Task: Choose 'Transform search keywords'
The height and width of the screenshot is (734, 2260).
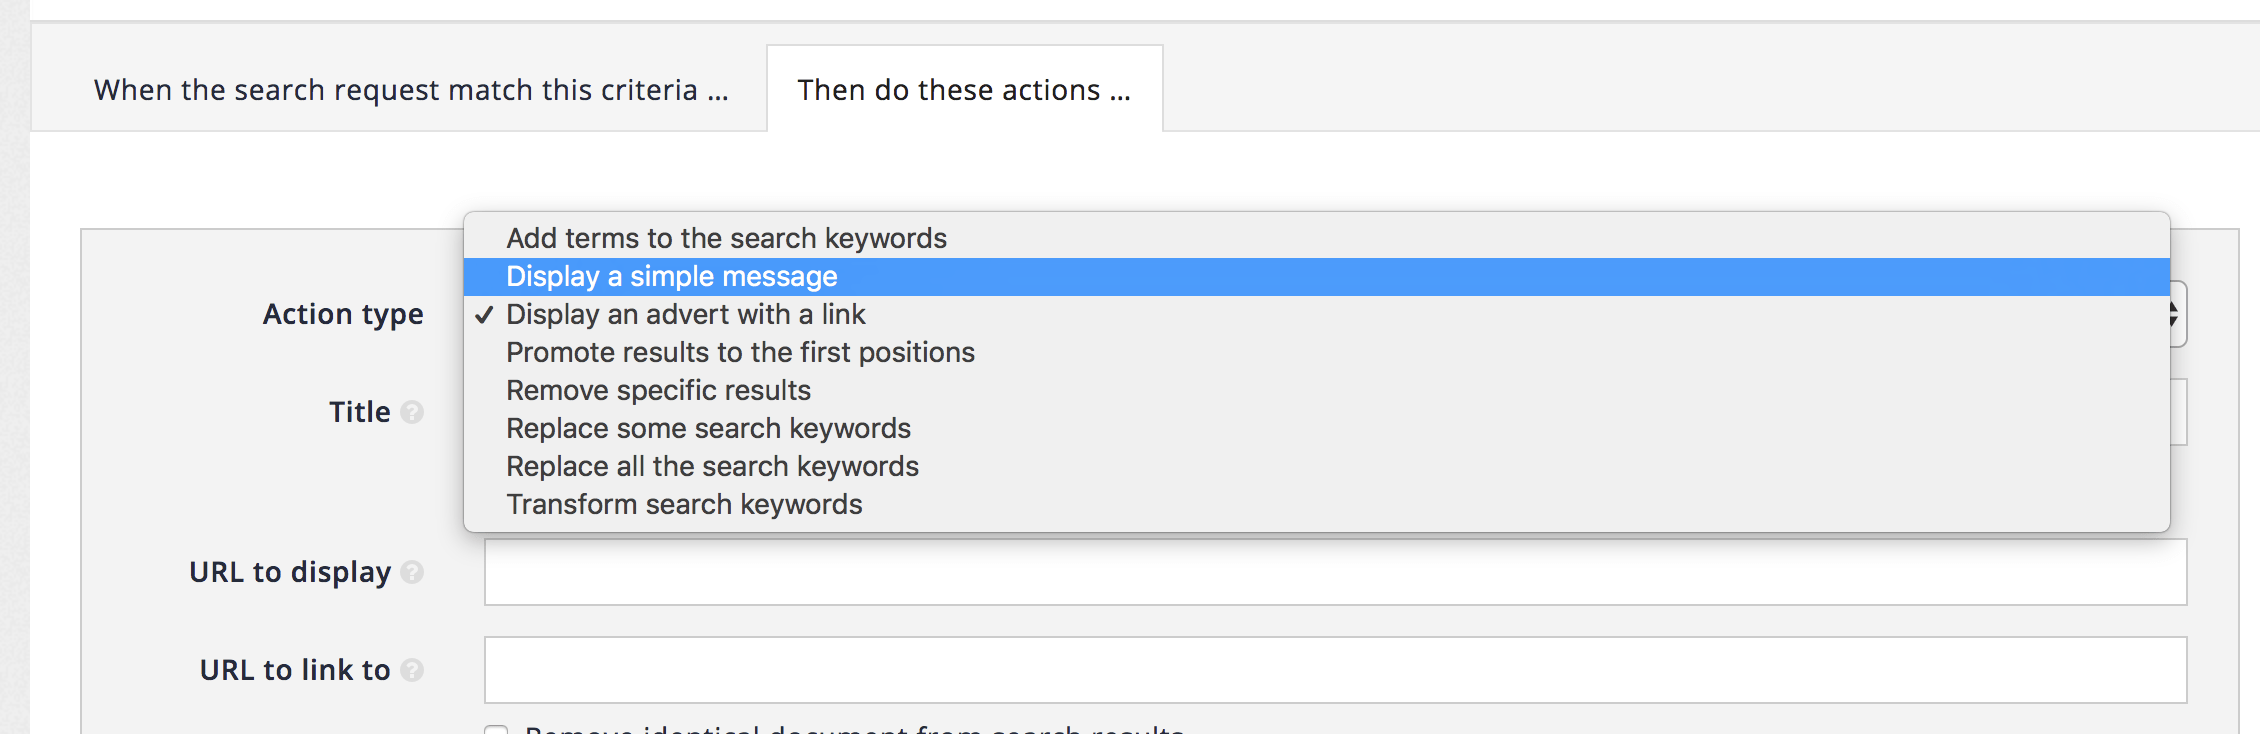Action: (x=684, y=504)
